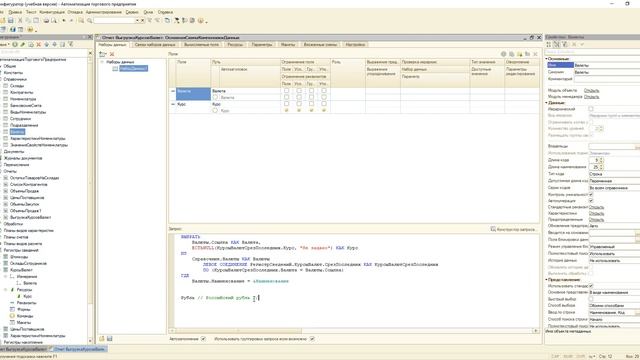Increase the Длина кода value with its stepper

(x=601, y=159)
